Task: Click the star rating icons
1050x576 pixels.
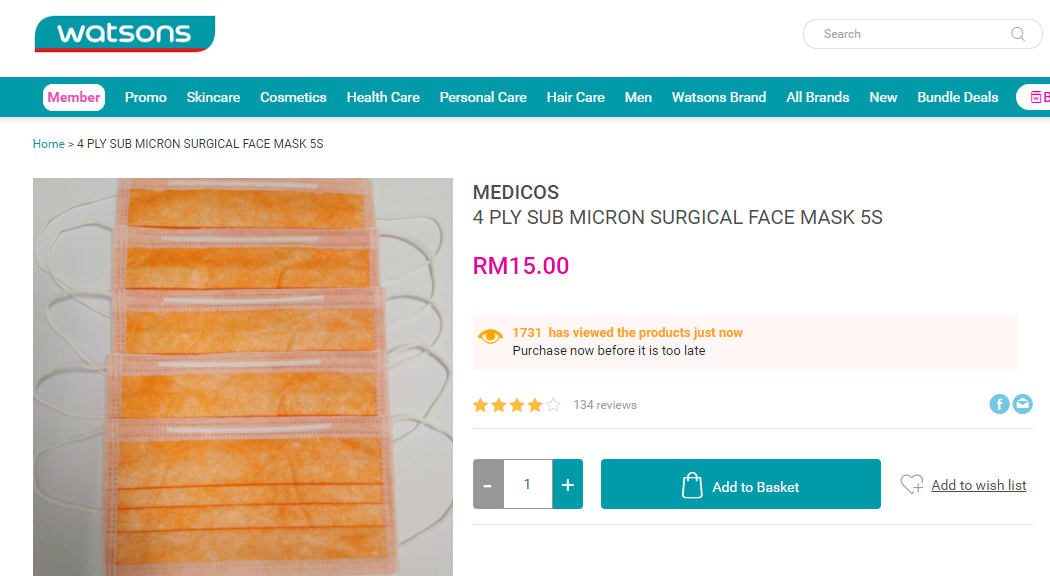Action: [516, 405]
